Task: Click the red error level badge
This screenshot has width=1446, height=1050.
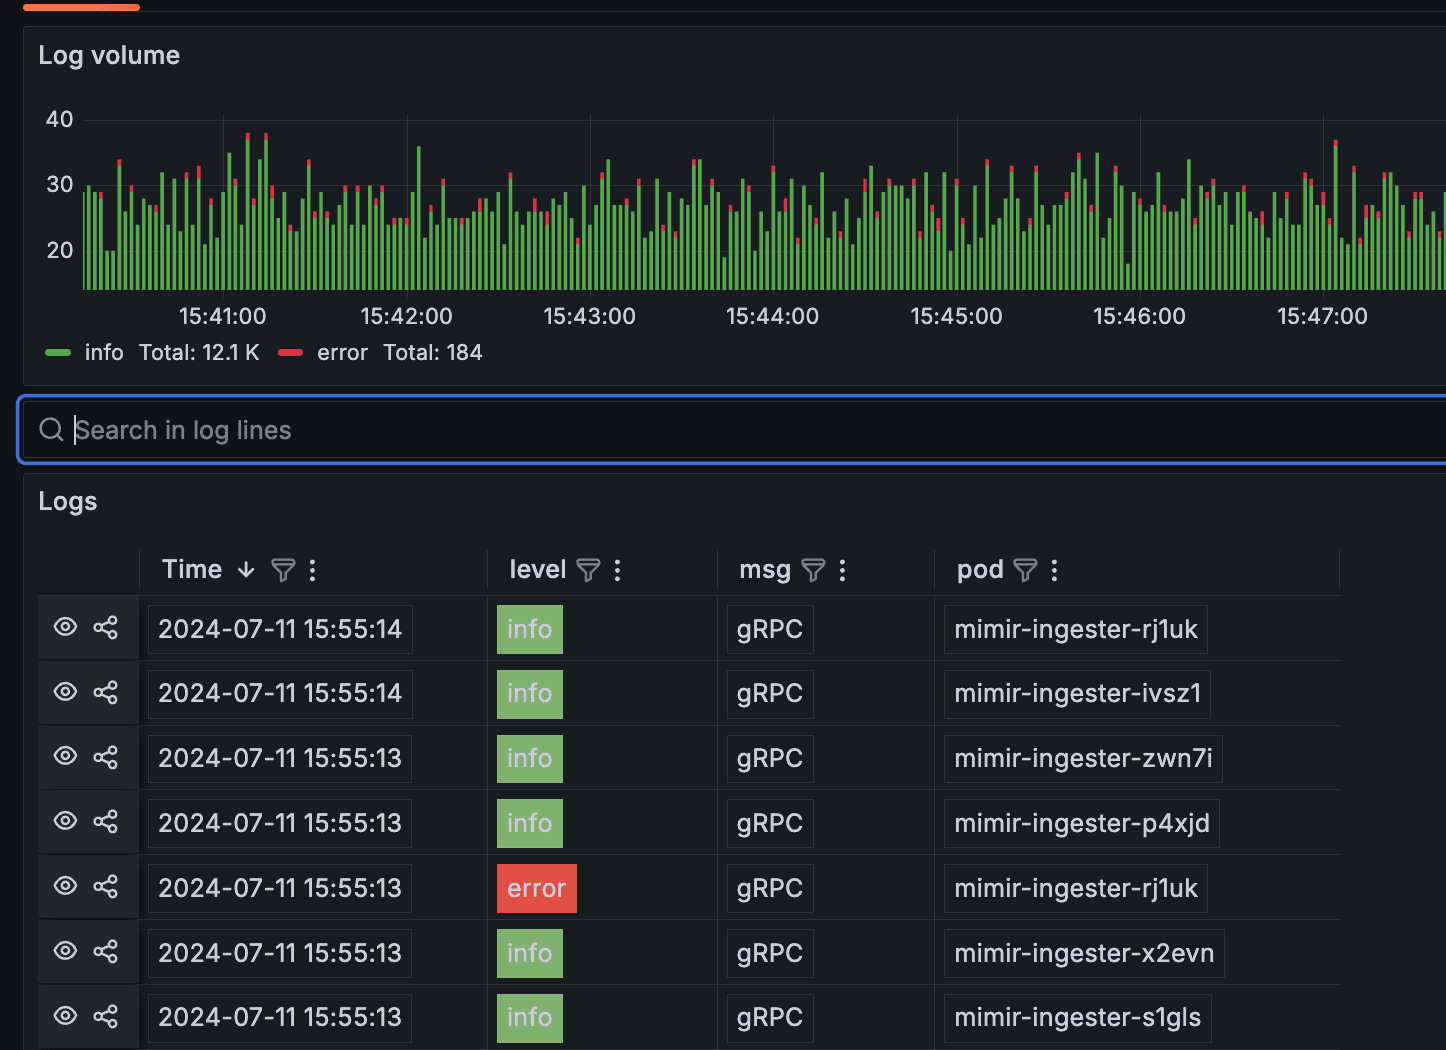Action: pos(536,888)
